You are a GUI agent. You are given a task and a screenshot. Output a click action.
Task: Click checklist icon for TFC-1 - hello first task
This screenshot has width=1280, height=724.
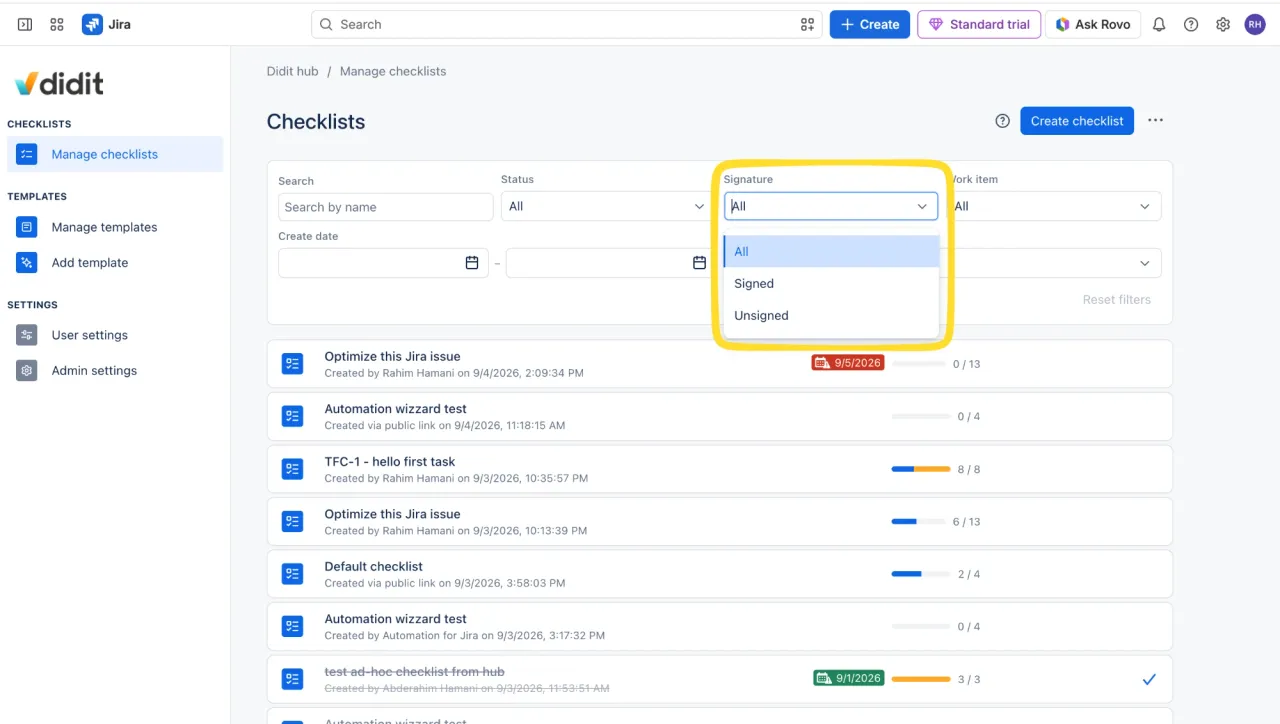(292, 469)
